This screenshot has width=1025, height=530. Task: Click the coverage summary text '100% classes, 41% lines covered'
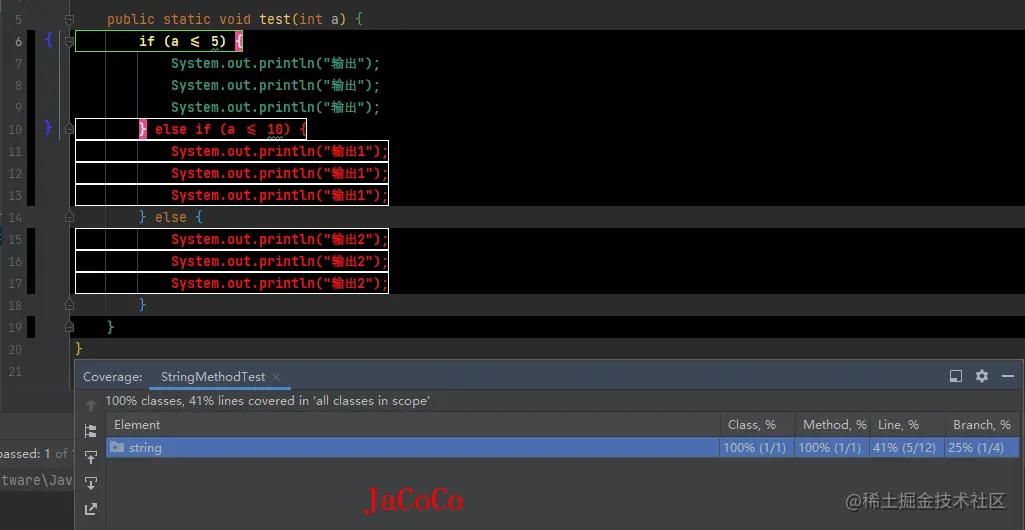tap(267, 401)
